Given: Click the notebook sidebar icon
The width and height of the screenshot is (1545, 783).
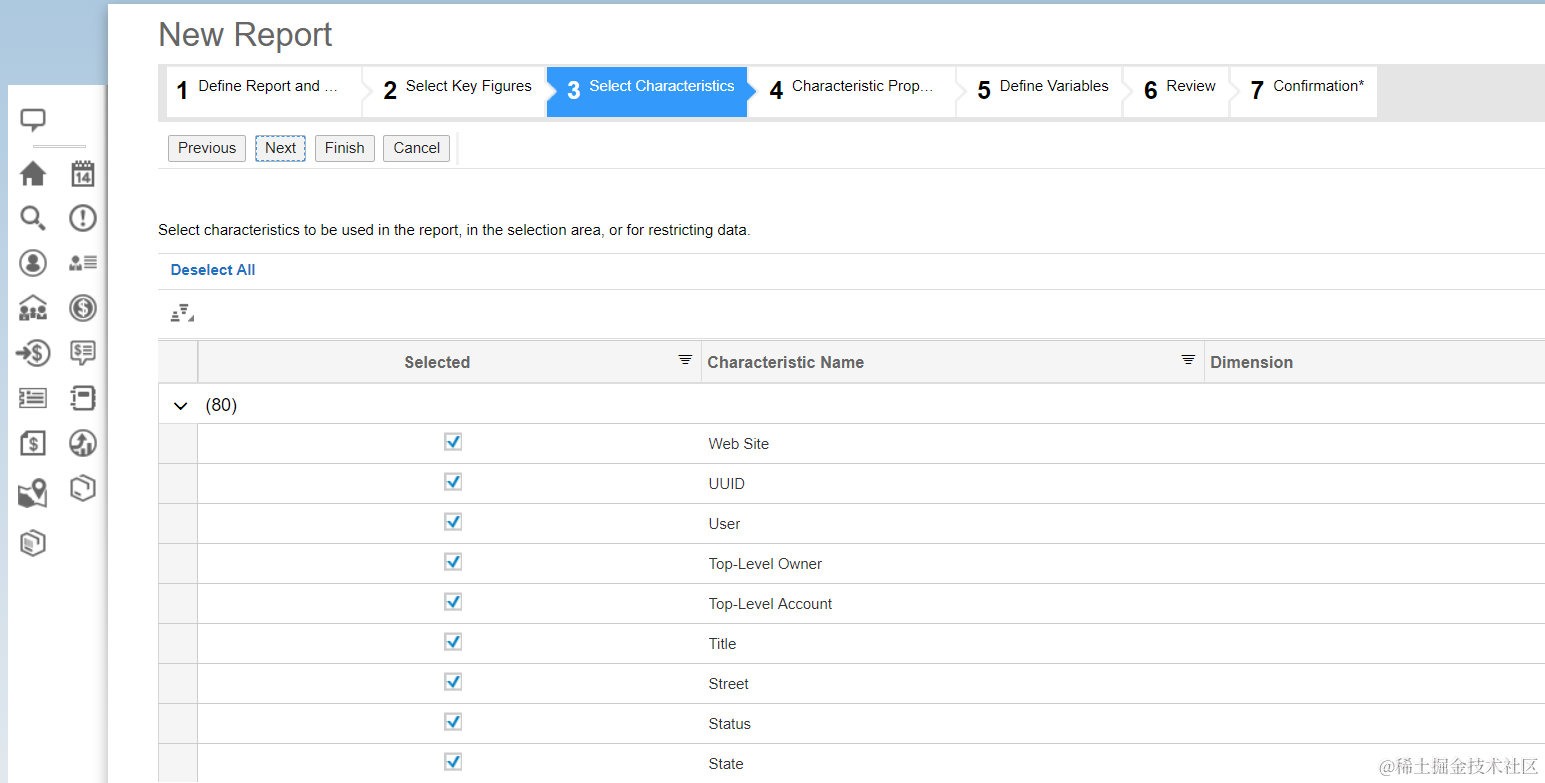Looking at the screenshot, I should pyautogui.click(x=83, y=398).
